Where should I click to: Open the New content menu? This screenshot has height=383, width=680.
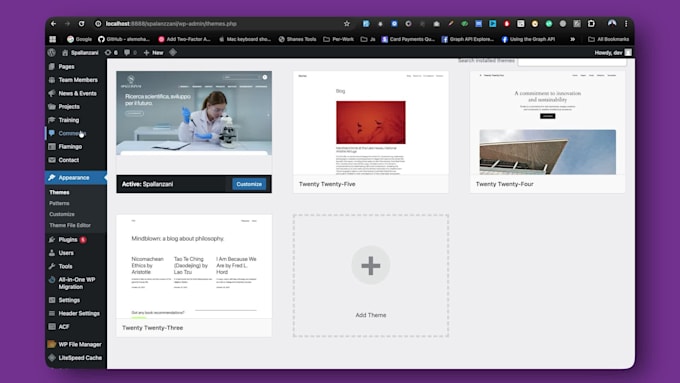click(x=154, y=52)
